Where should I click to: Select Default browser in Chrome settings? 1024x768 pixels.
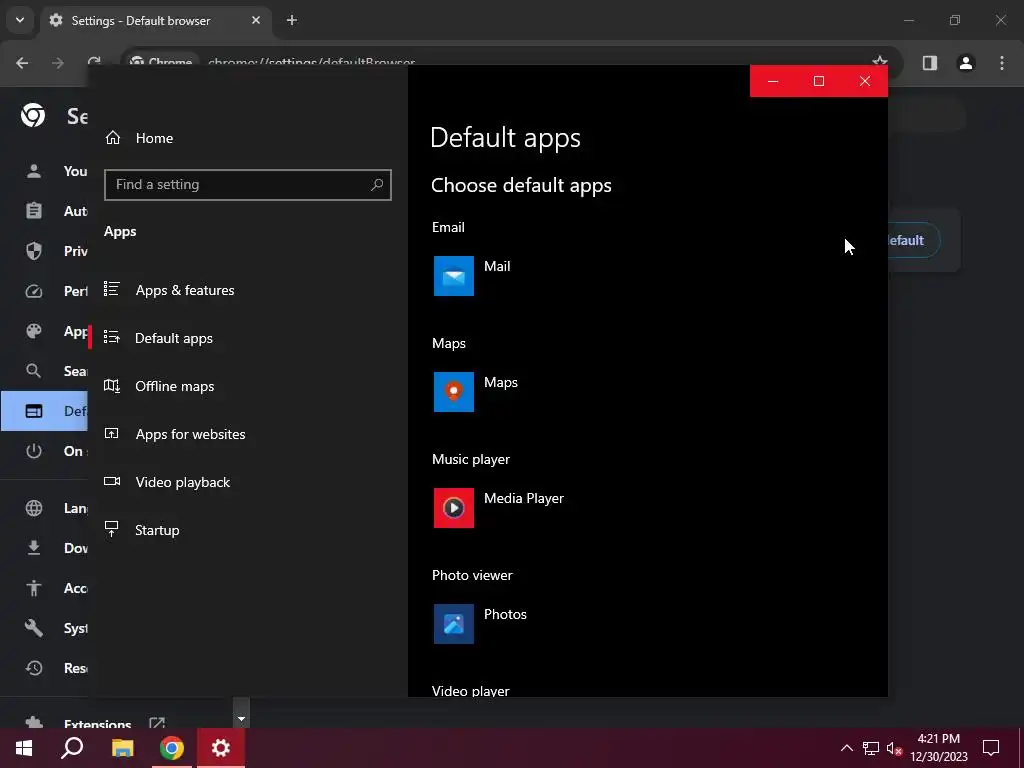(x=44, y=411)
